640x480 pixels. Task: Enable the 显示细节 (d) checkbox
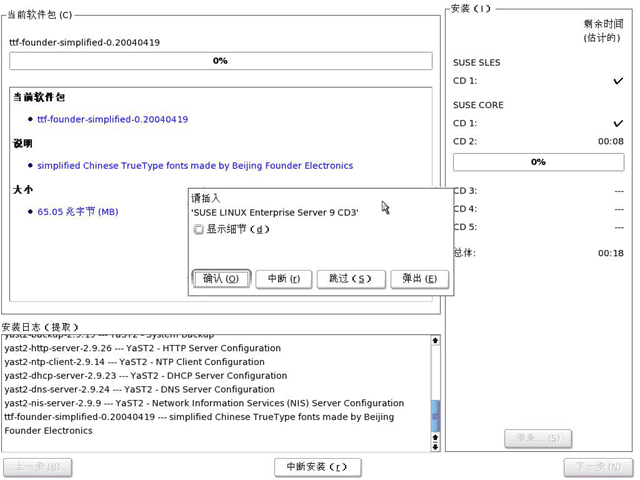coord(198,229)
